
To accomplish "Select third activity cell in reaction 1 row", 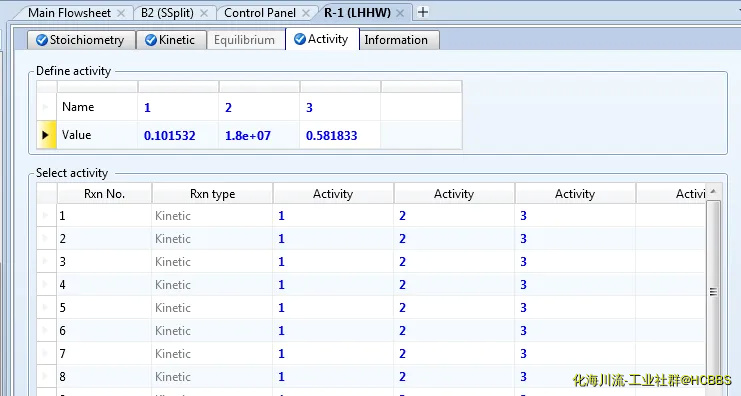I will click(x=575, y=215).
